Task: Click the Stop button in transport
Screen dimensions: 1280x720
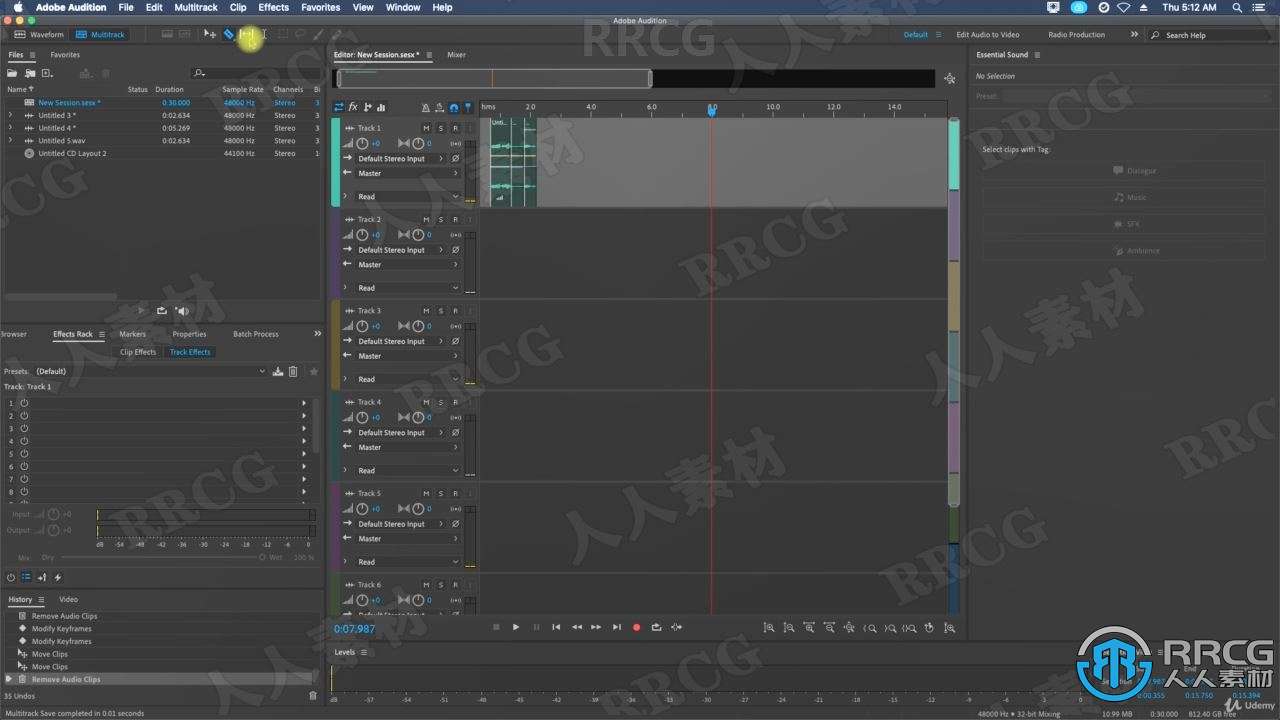Action: tap(496, 627)
